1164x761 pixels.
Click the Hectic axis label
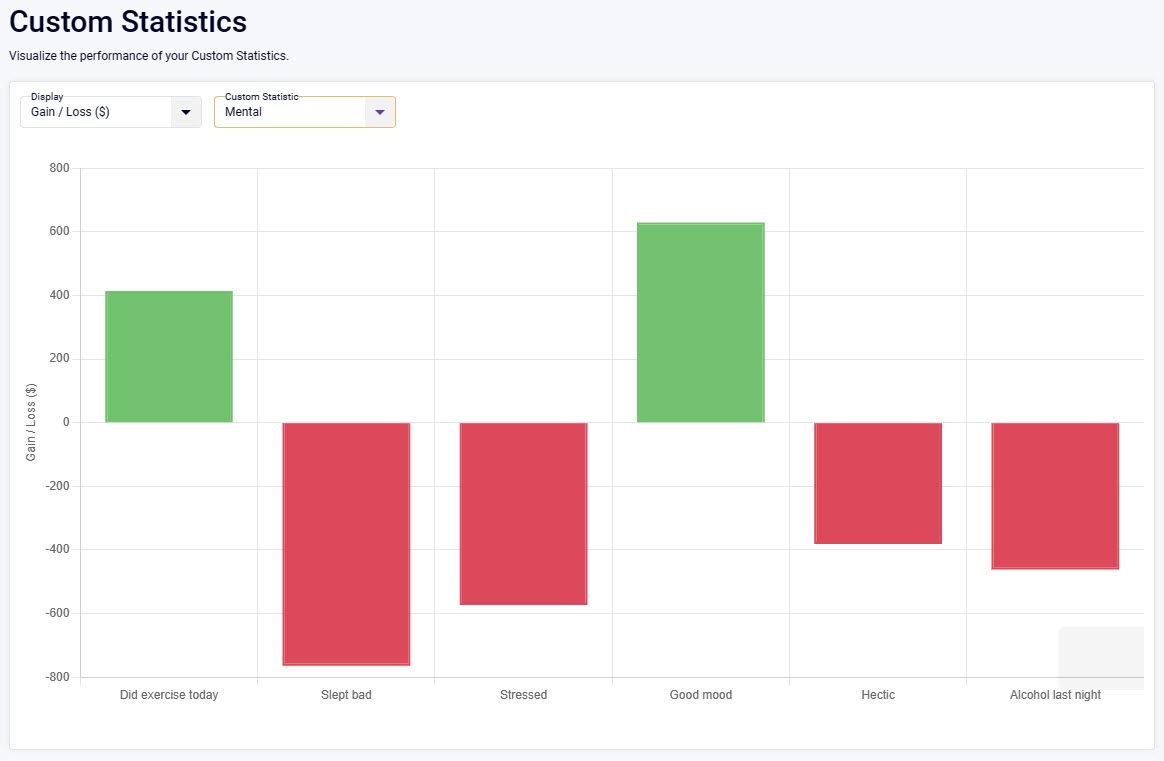click(878, 695)
